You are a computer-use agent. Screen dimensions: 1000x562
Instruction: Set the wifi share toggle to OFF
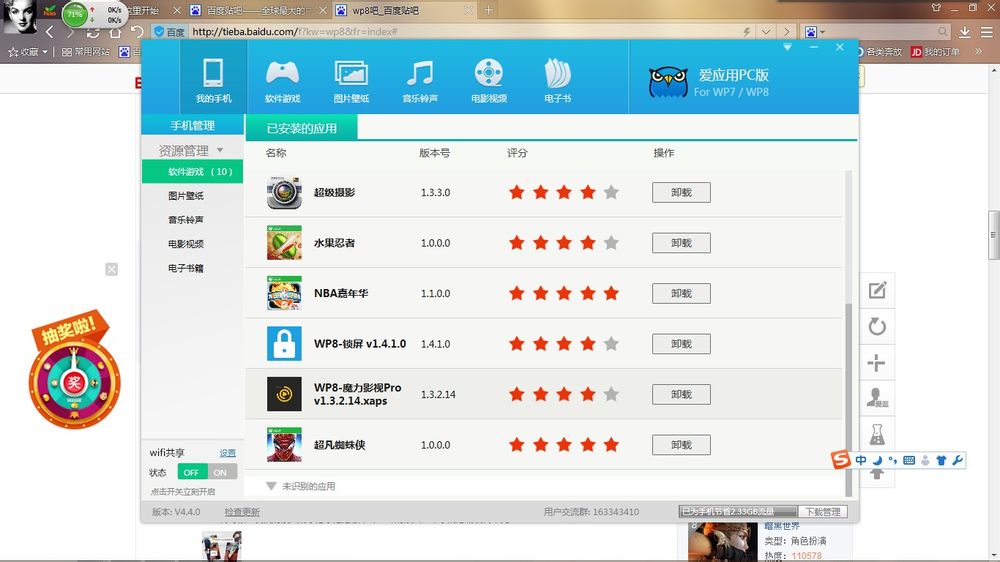[x=191, y=472]
